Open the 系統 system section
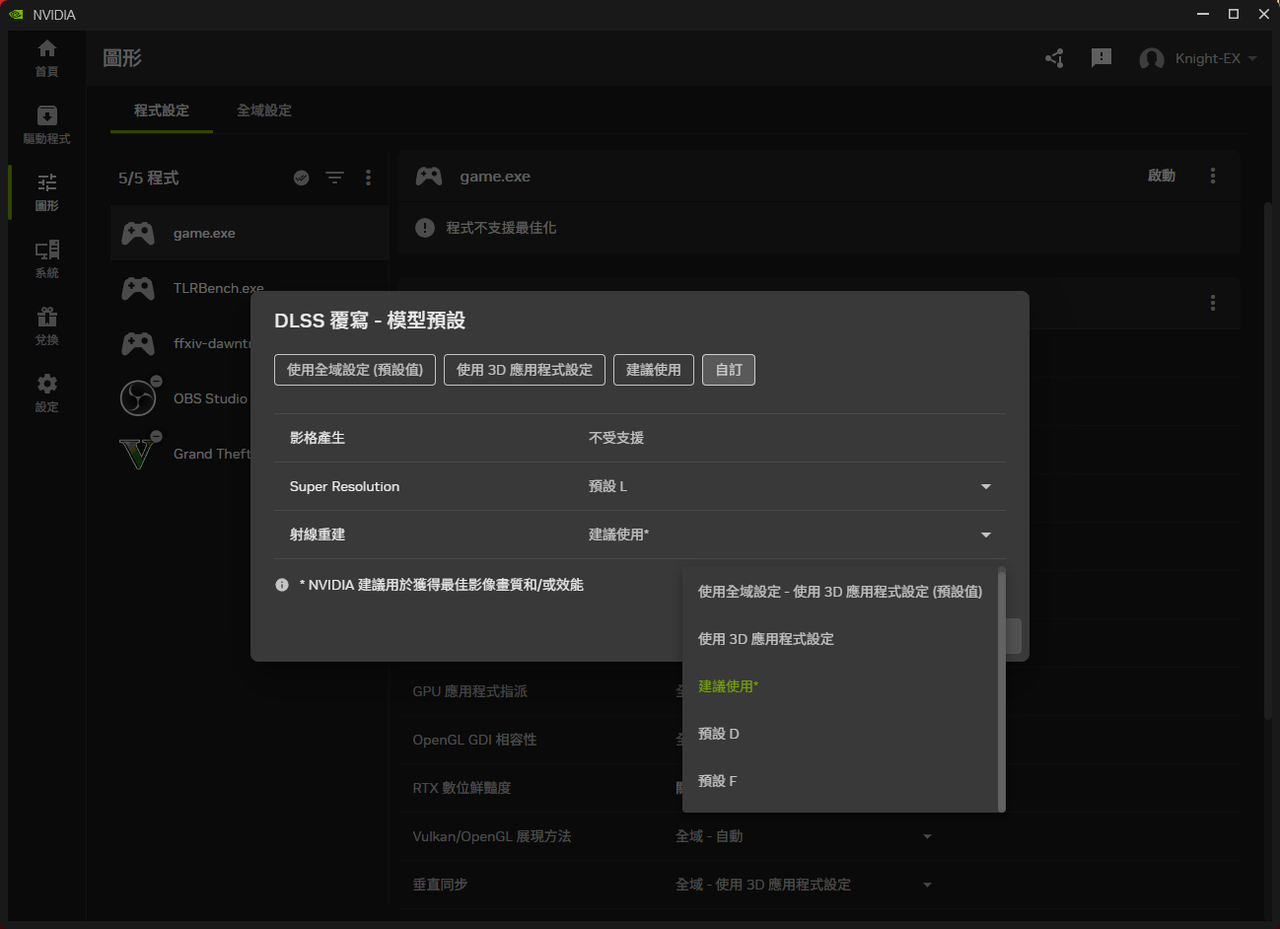The image size is (1280, 929). coord(46,259)
